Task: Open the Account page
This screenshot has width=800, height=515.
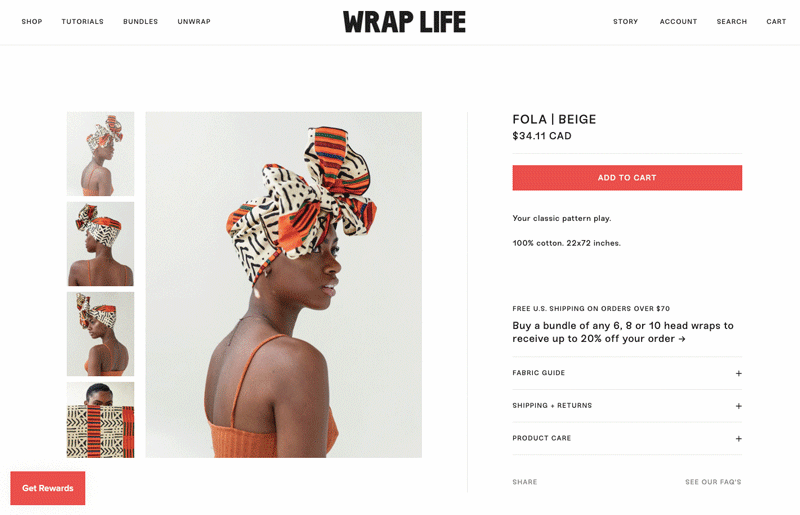Action: point(678,21)
